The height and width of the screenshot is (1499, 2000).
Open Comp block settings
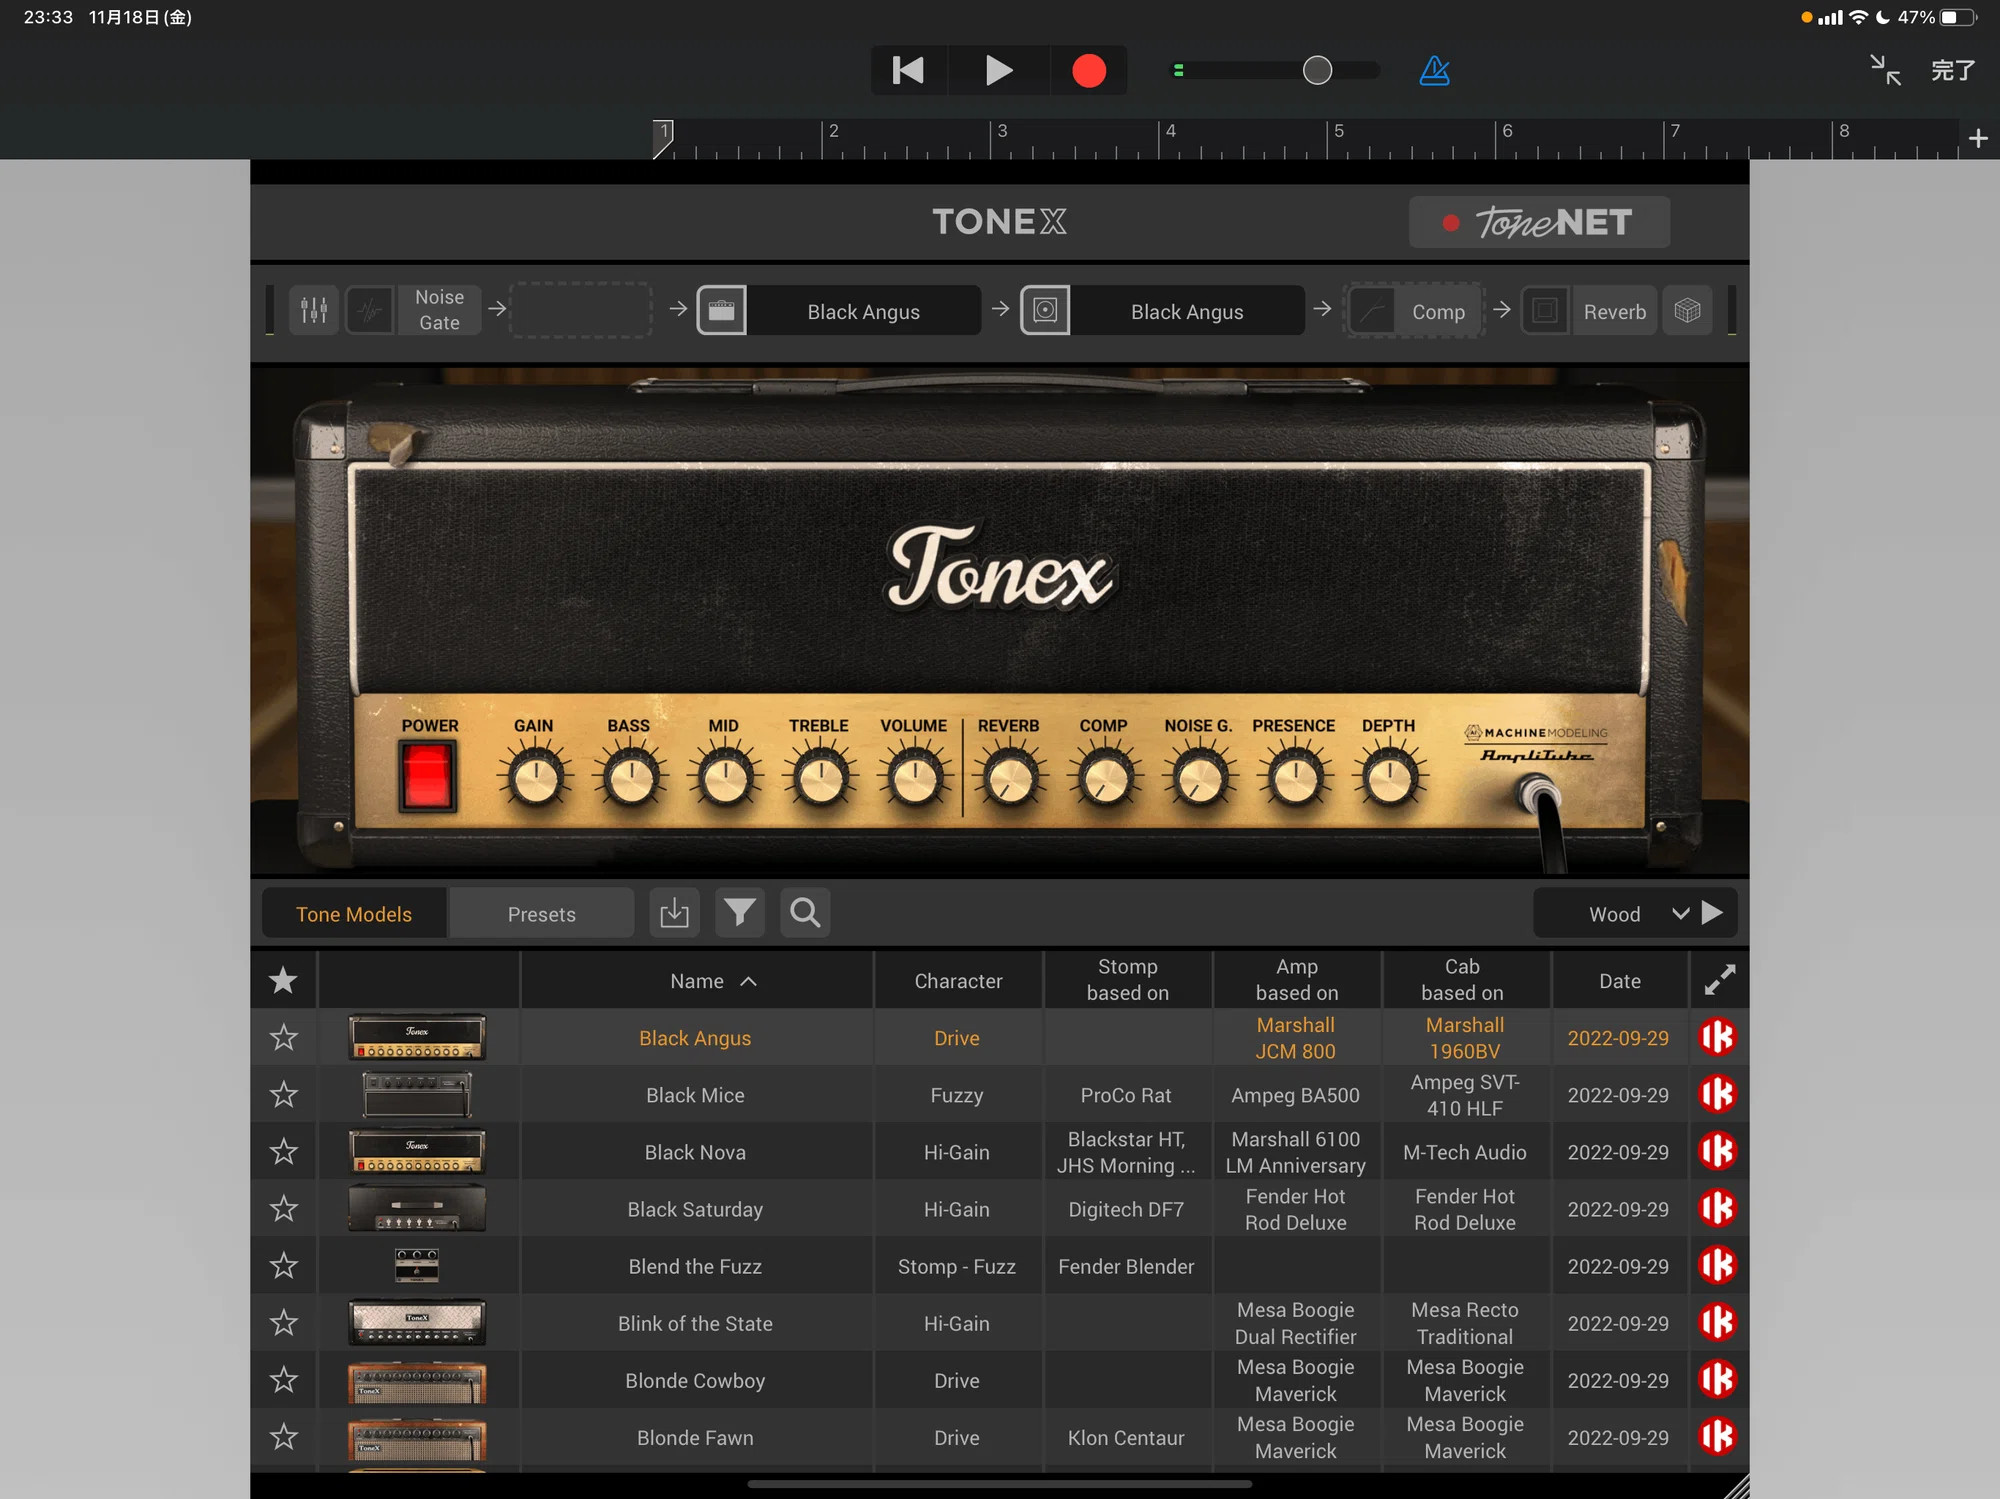coord(1439,311)
